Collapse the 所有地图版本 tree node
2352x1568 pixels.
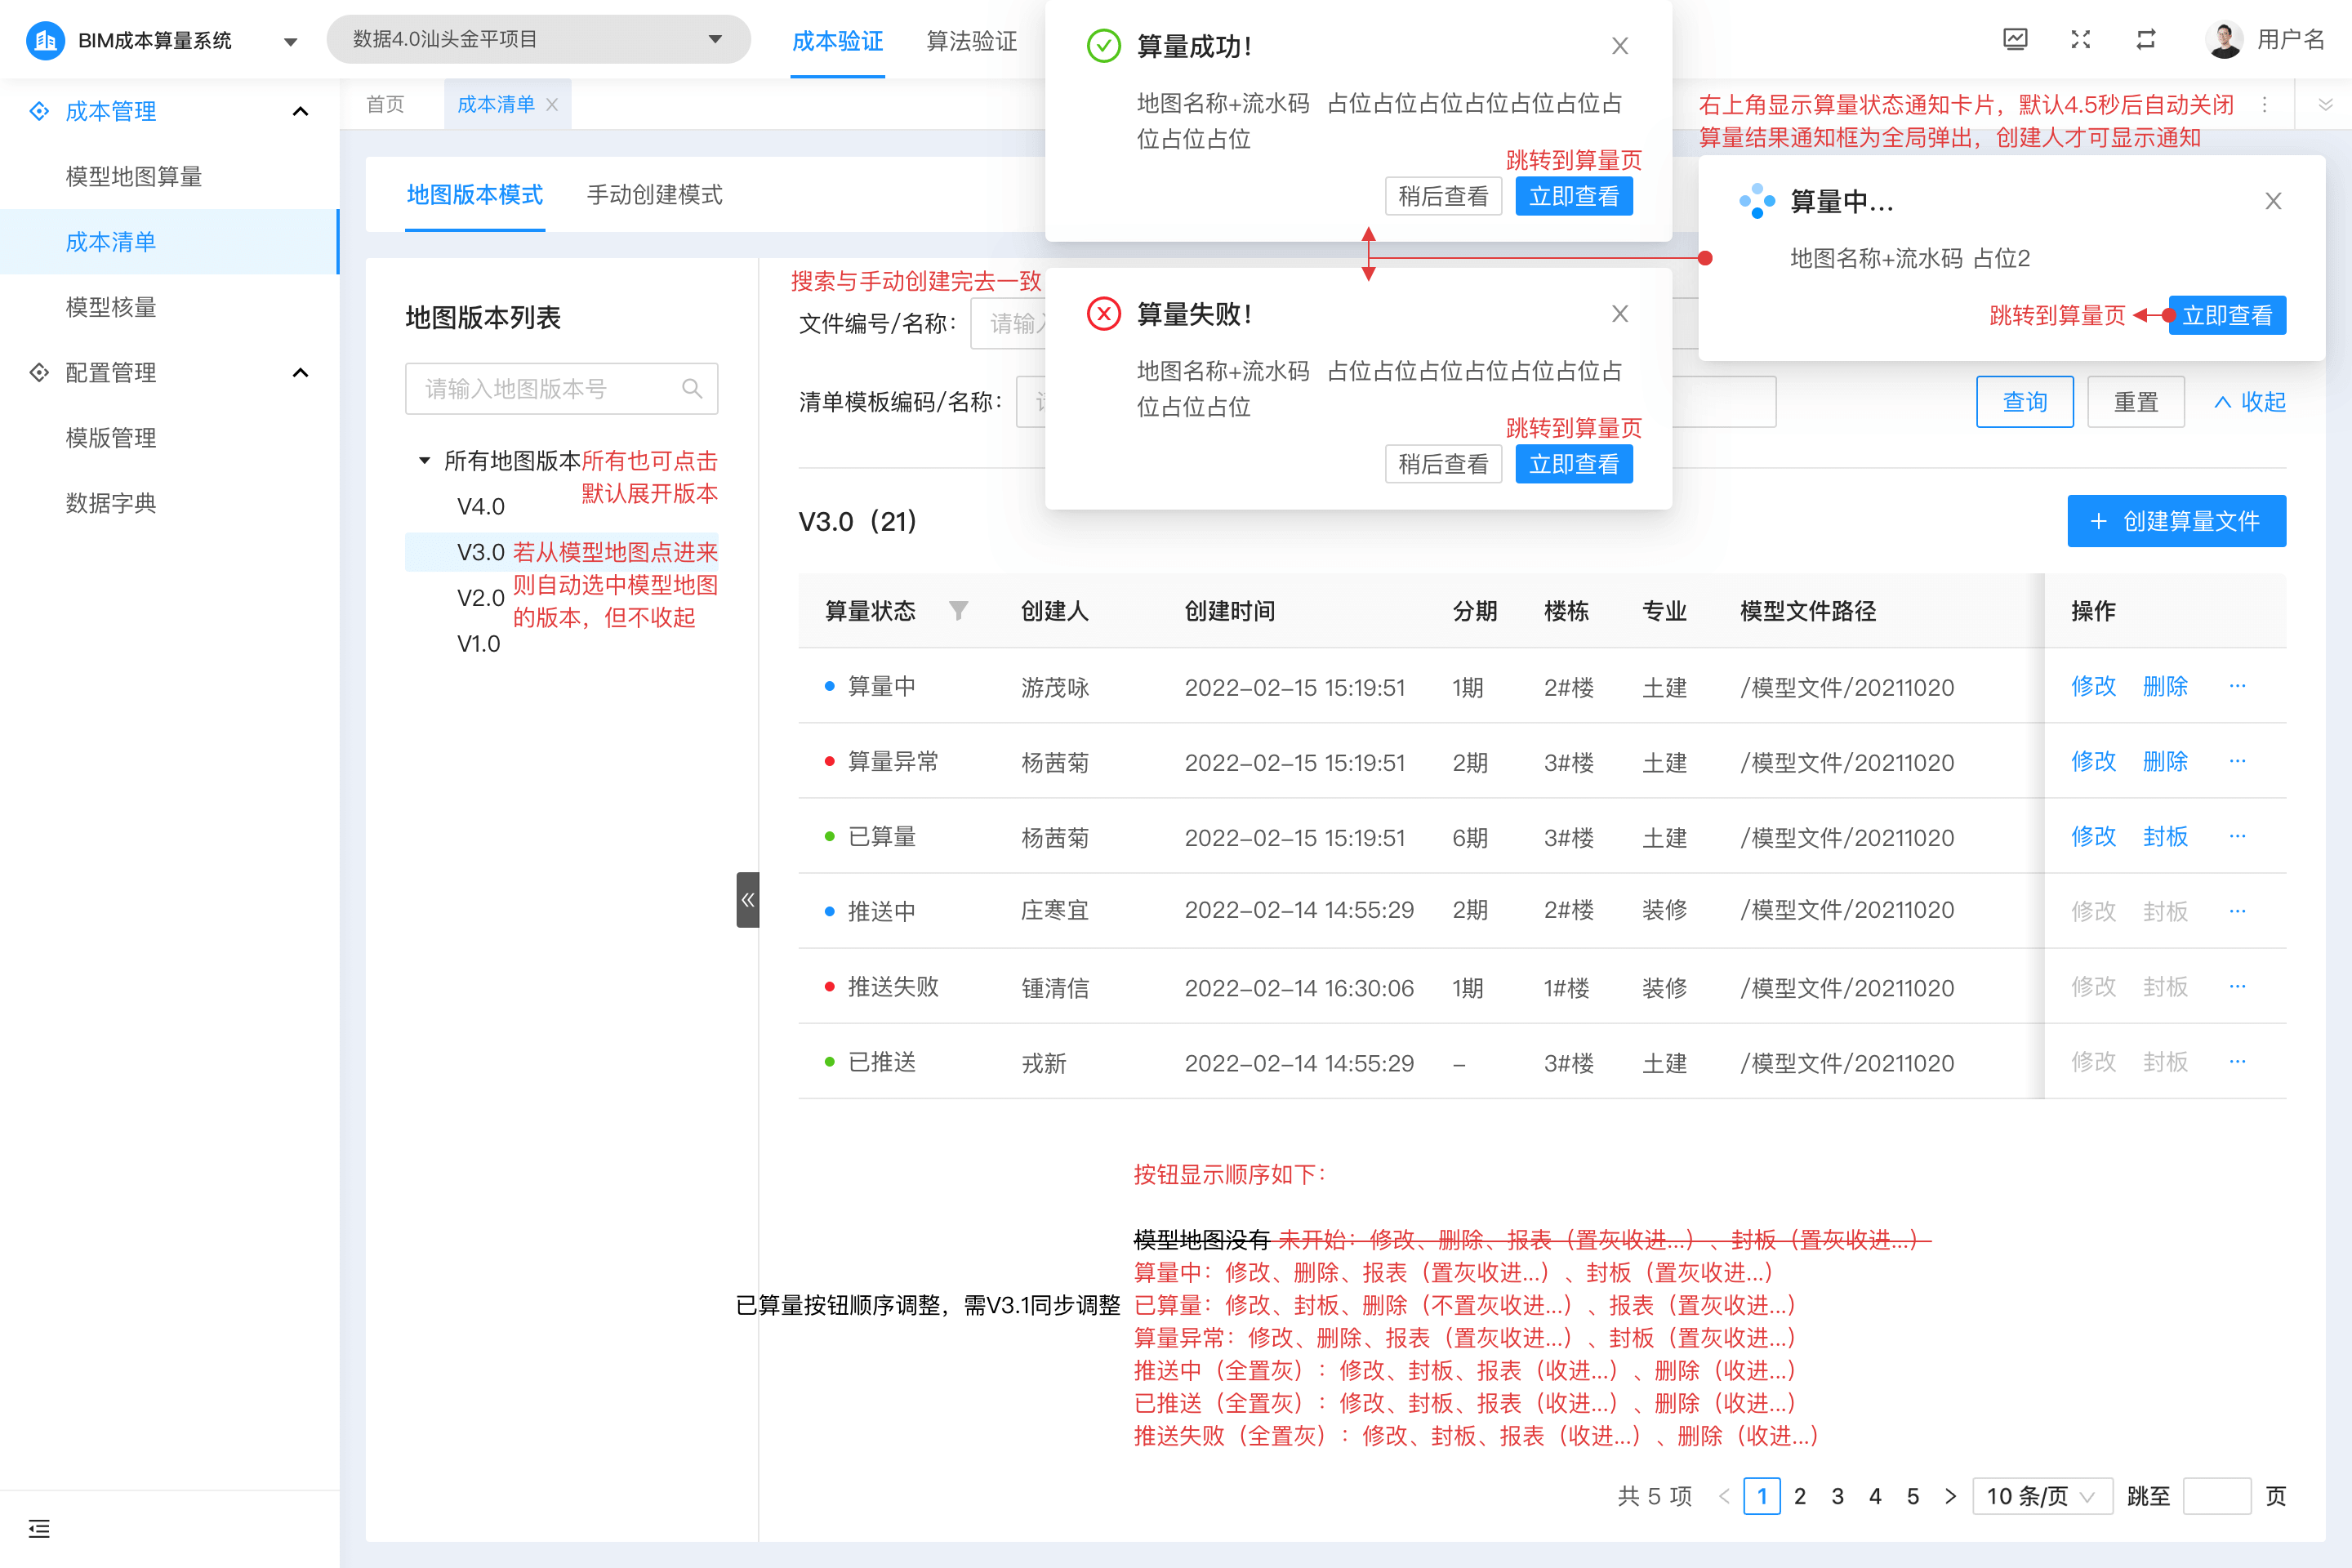[x=424, y=461]
